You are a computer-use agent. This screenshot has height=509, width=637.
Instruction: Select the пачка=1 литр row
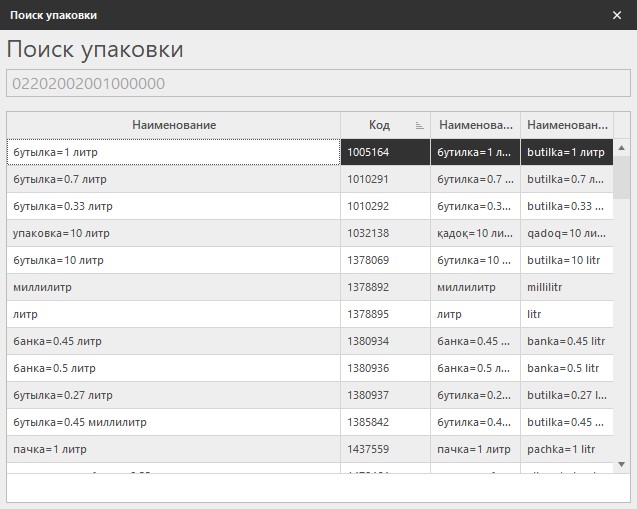pyautogui.click(x=174, y=450)
